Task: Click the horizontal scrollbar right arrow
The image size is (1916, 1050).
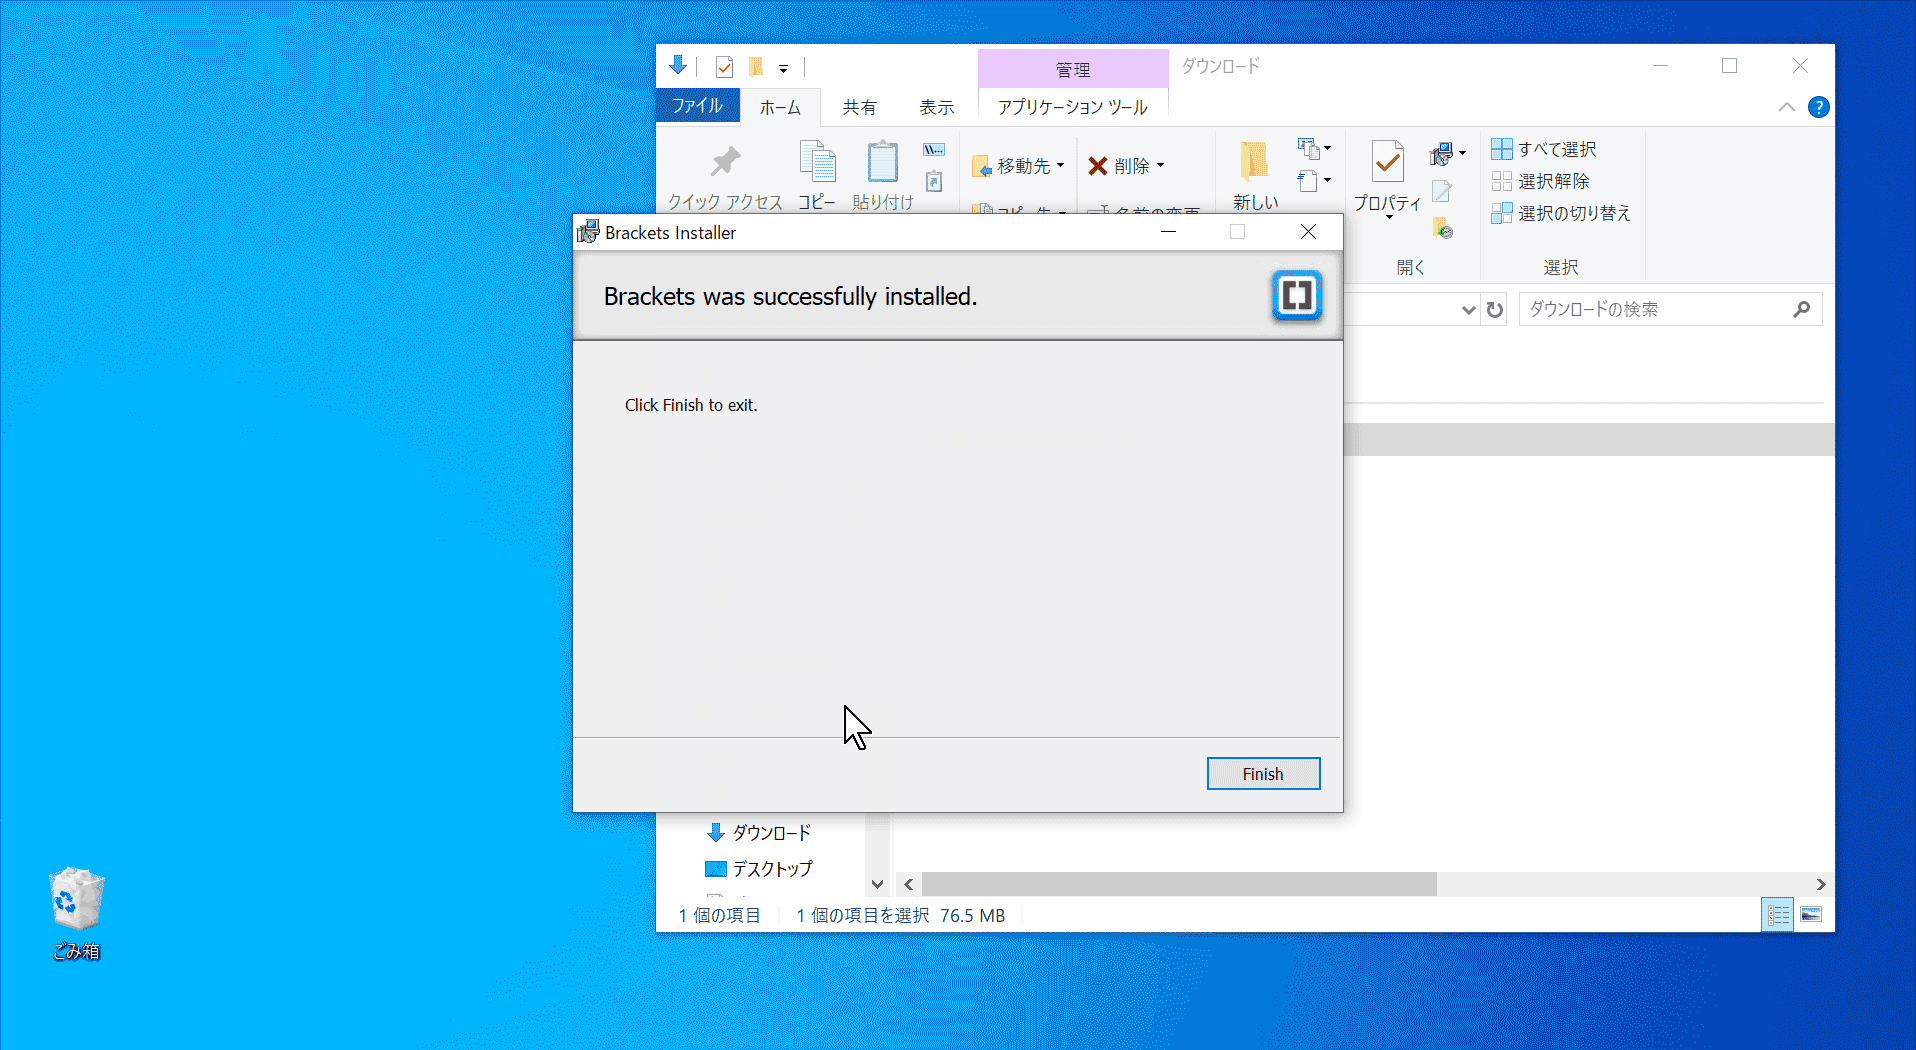Action: [x=1821, y=885]
